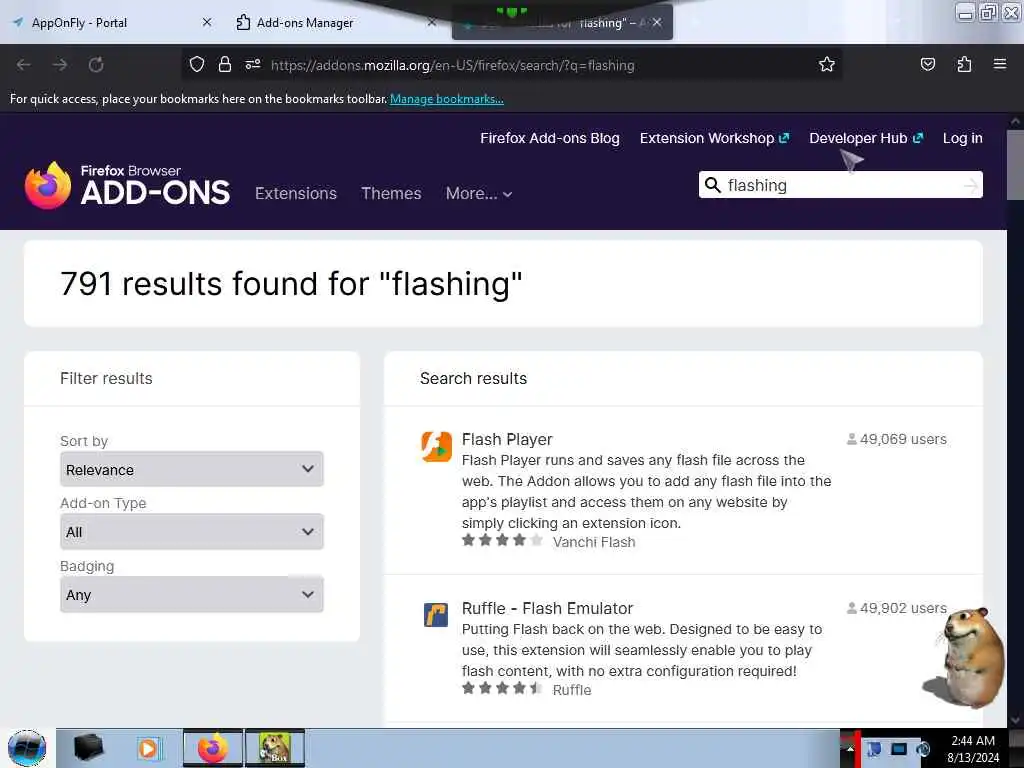
Task: Open the Pocket save icon
Action: 927,64
